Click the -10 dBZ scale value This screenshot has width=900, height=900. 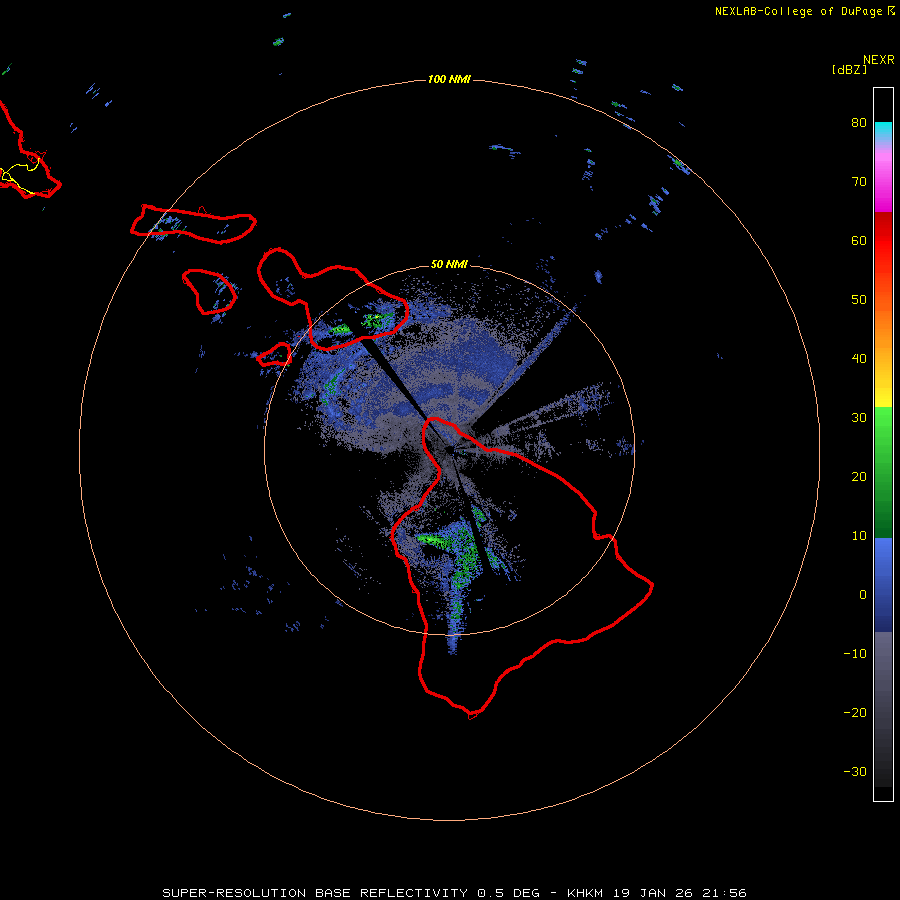[x=855, y=653]
